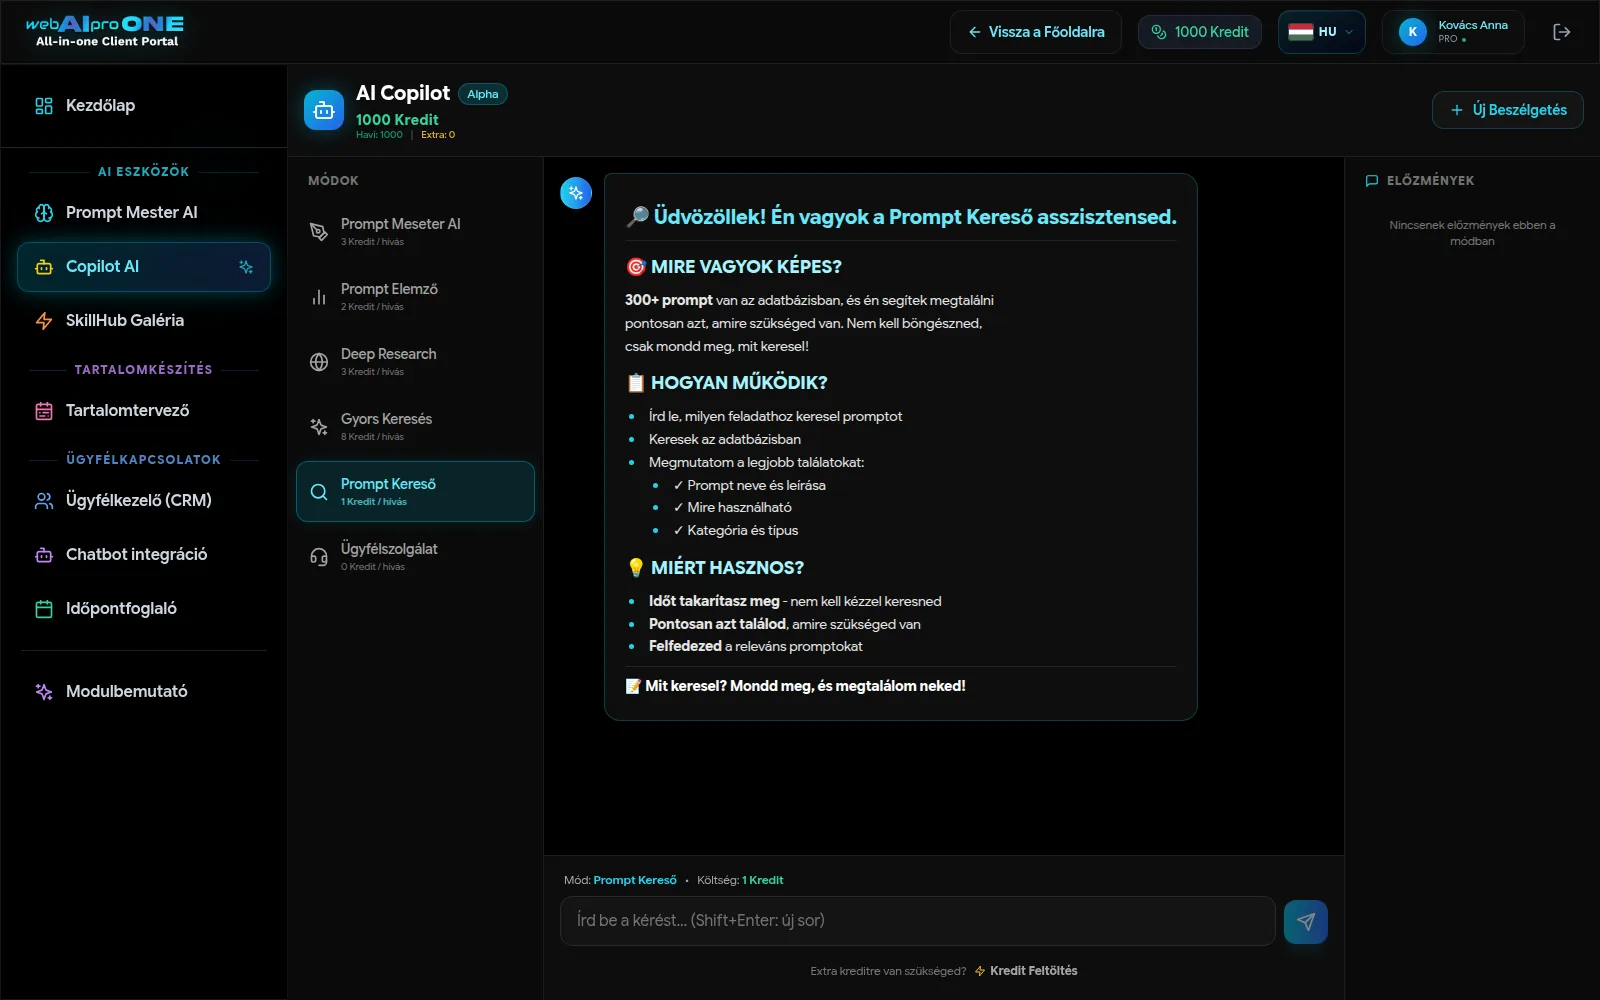Screen dimensions: 1600x1000
Task: Click the logout icon in the header
Action: [x=1561, y=32]
